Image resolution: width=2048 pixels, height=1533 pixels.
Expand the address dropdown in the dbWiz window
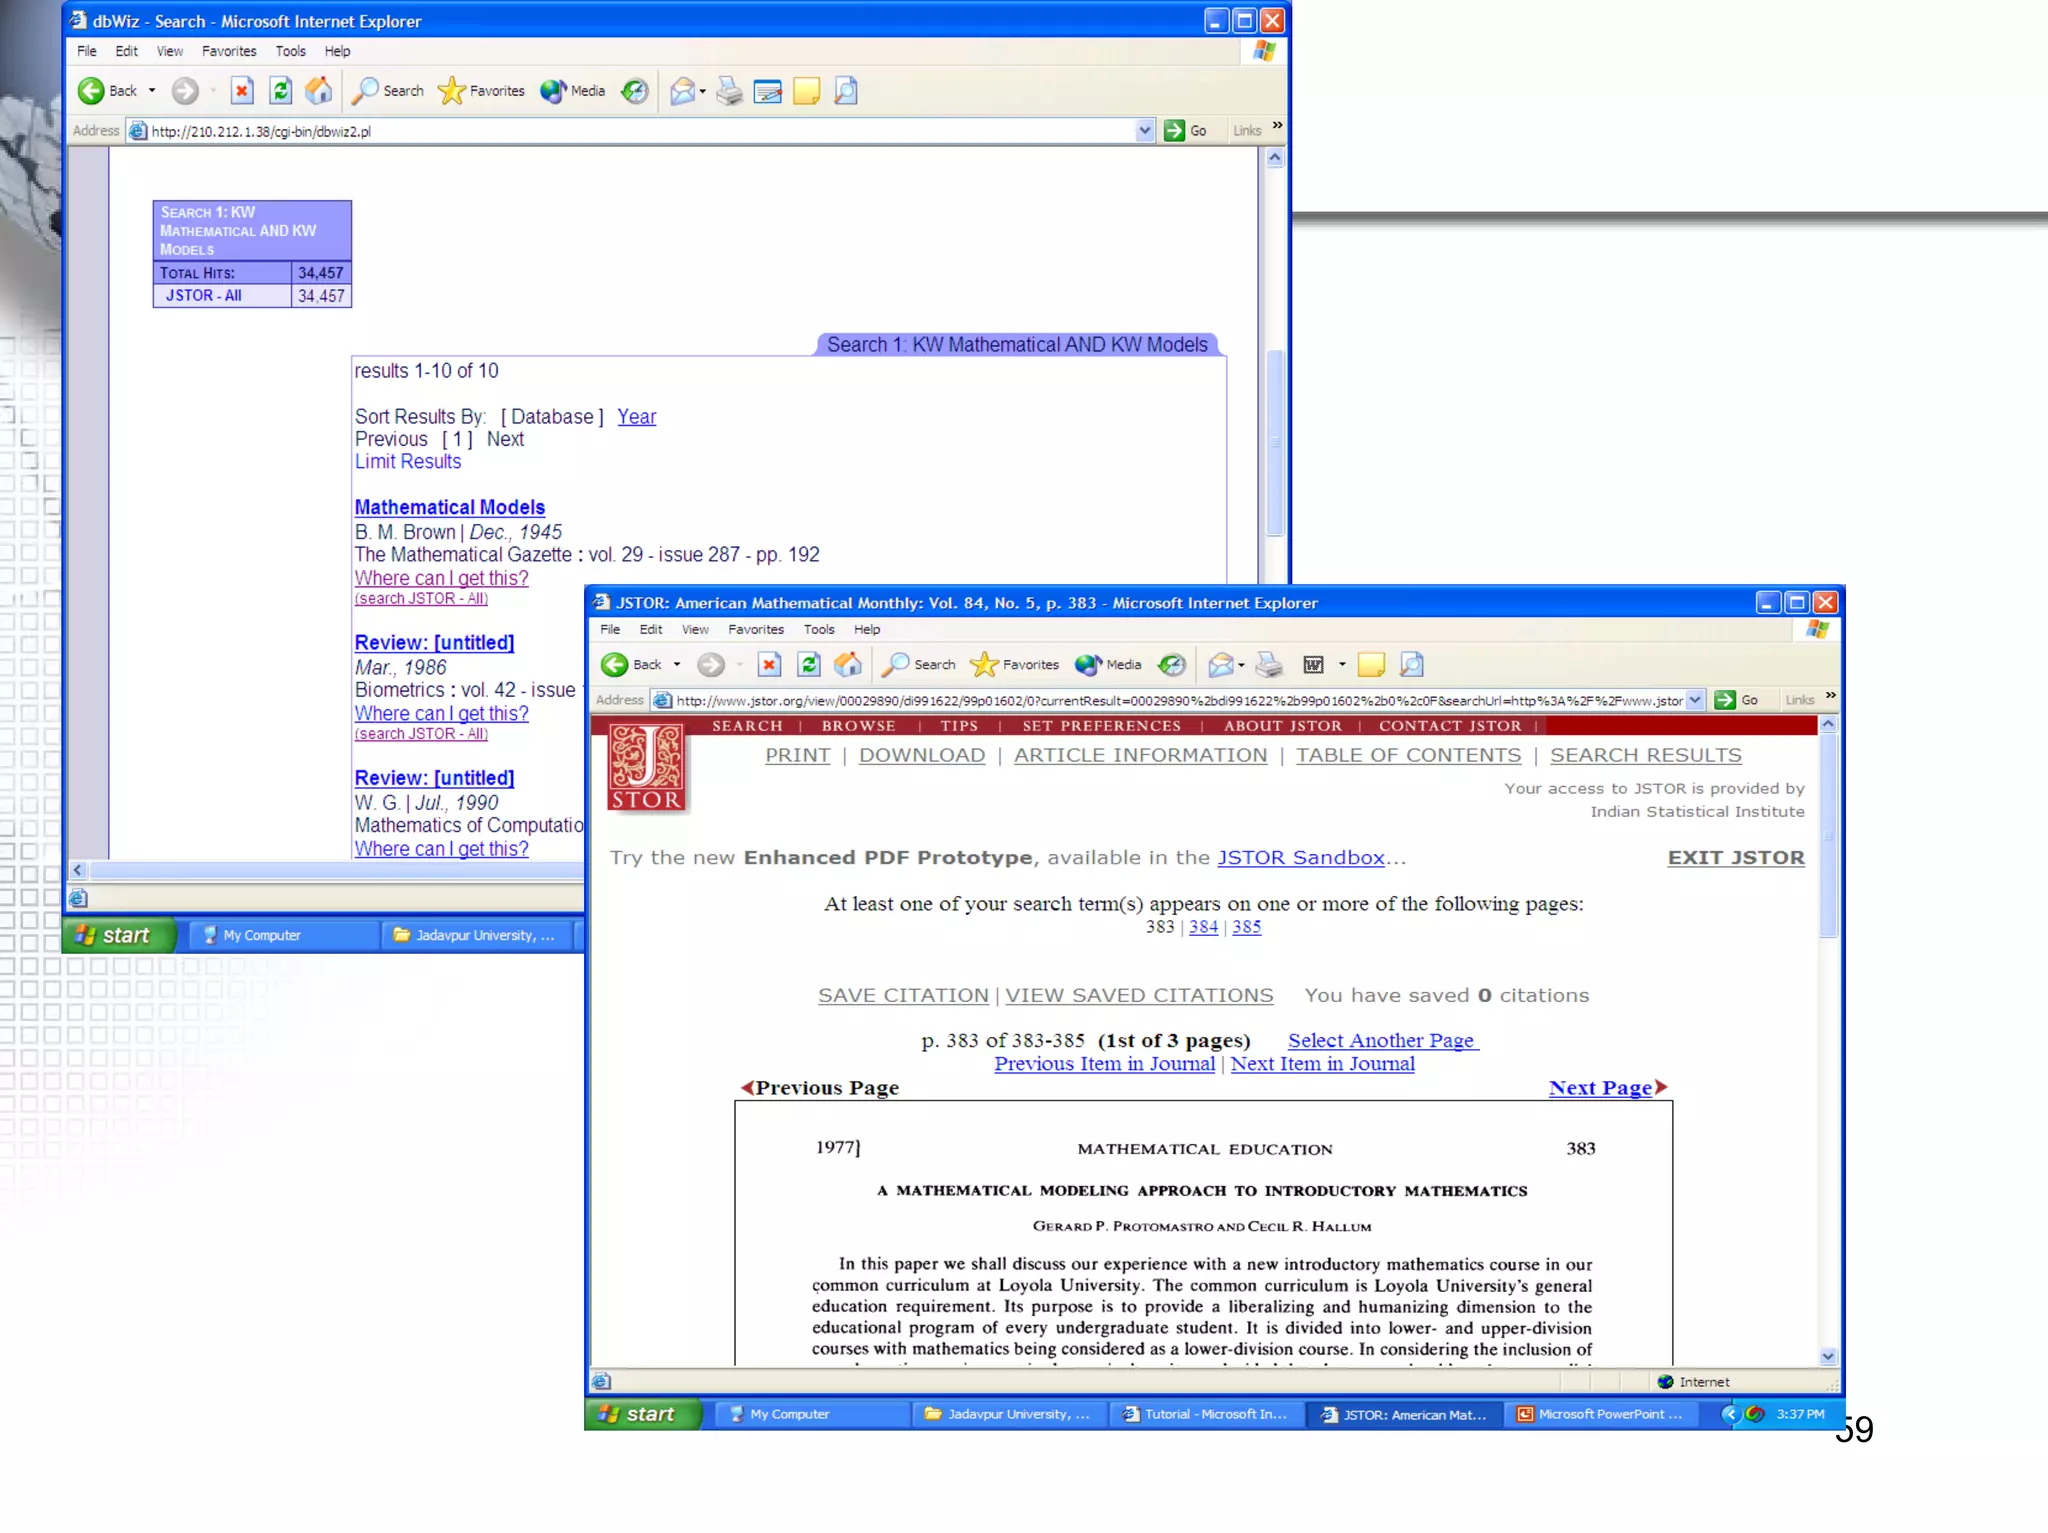(x=1145, y=131)
